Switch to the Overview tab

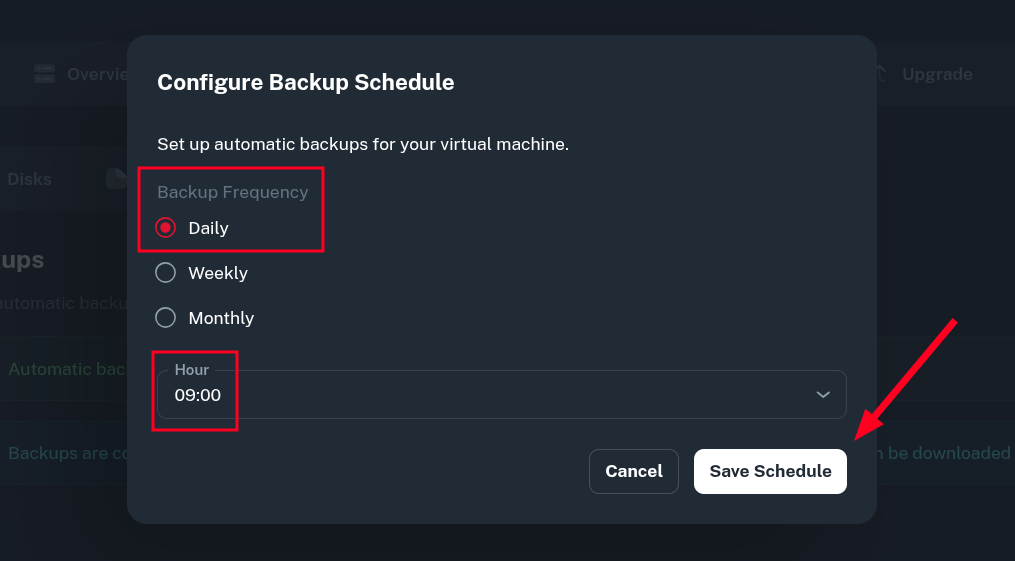click(x=97, y=74)
